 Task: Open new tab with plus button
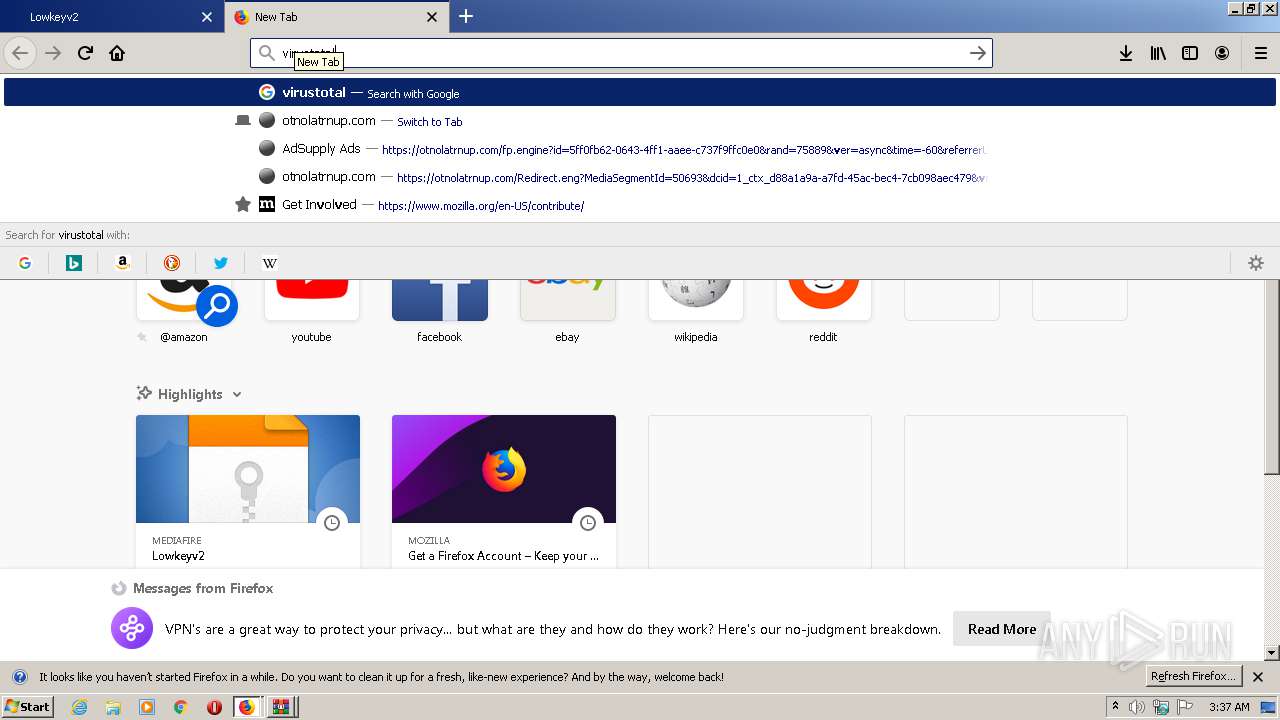pyautogui.click(x=466, y=16)
